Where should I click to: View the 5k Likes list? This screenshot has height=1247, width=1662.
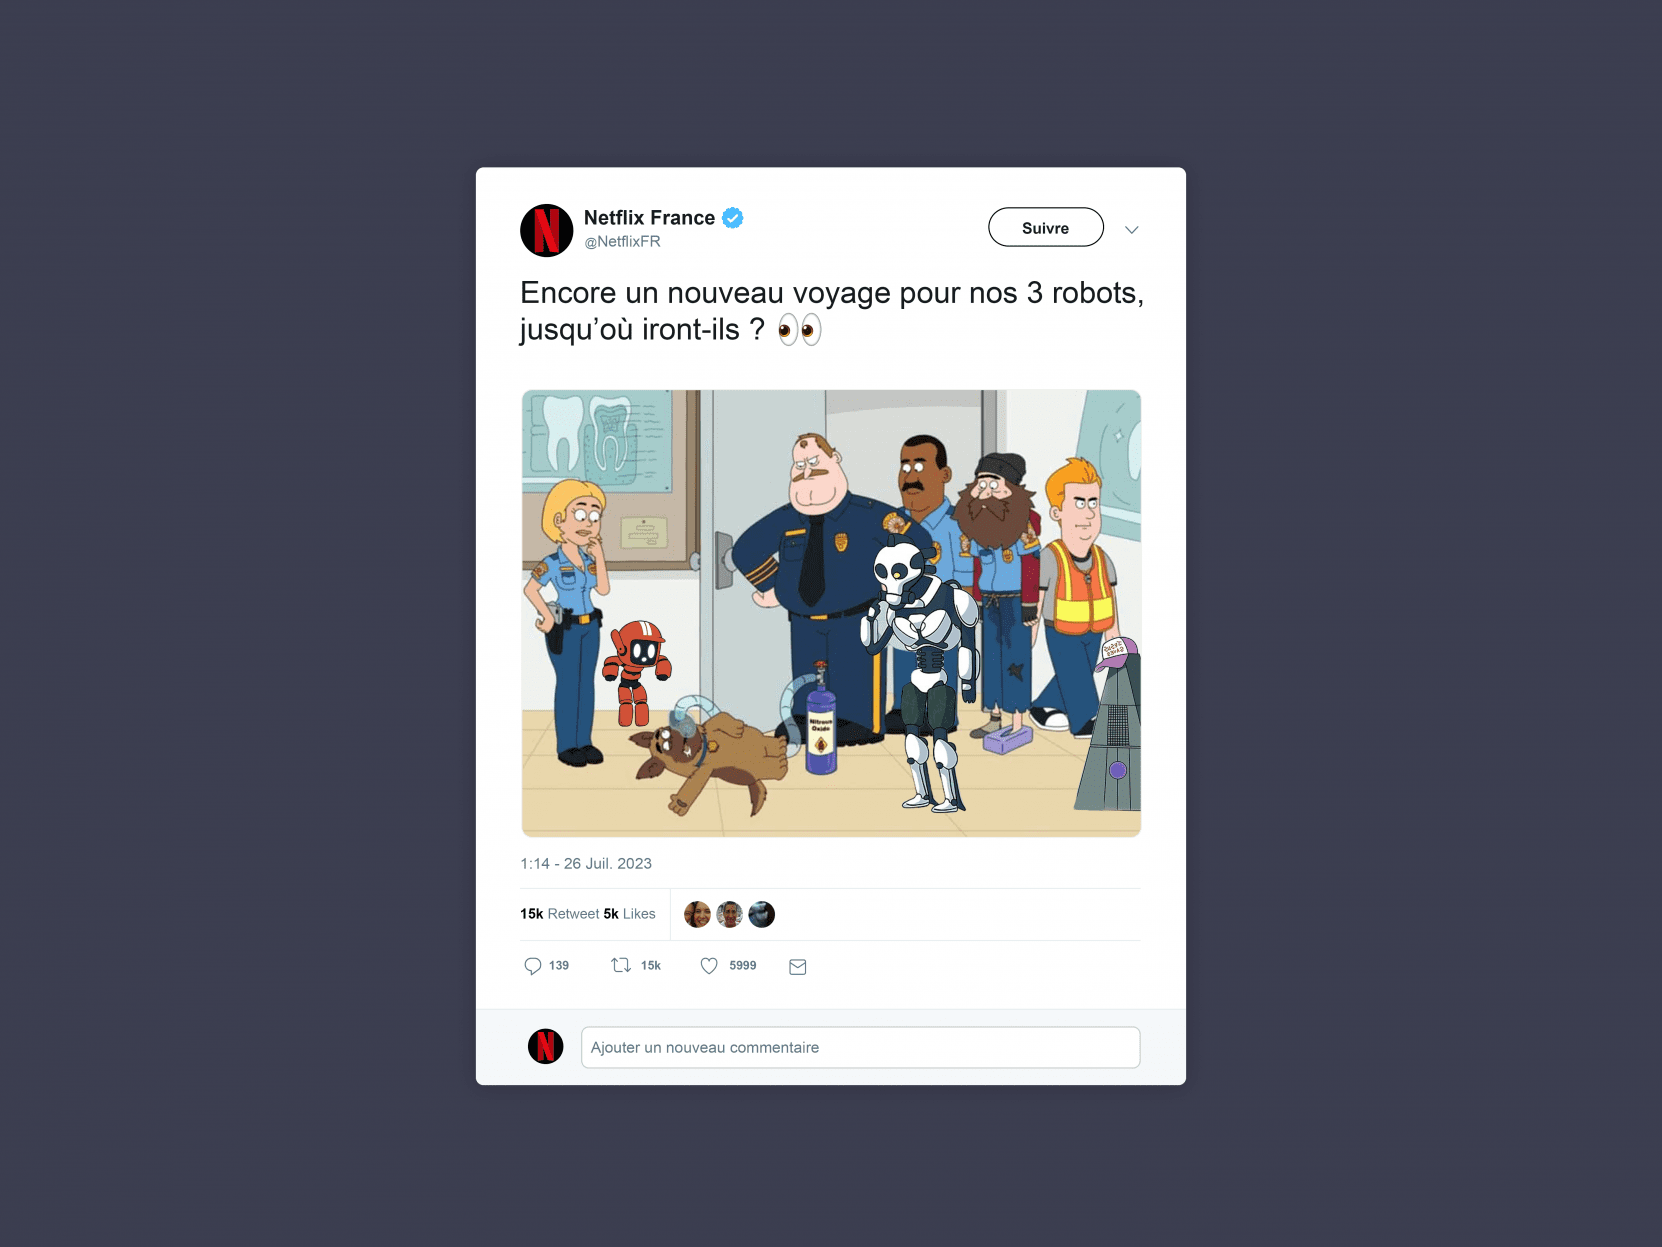coord(630,914)
